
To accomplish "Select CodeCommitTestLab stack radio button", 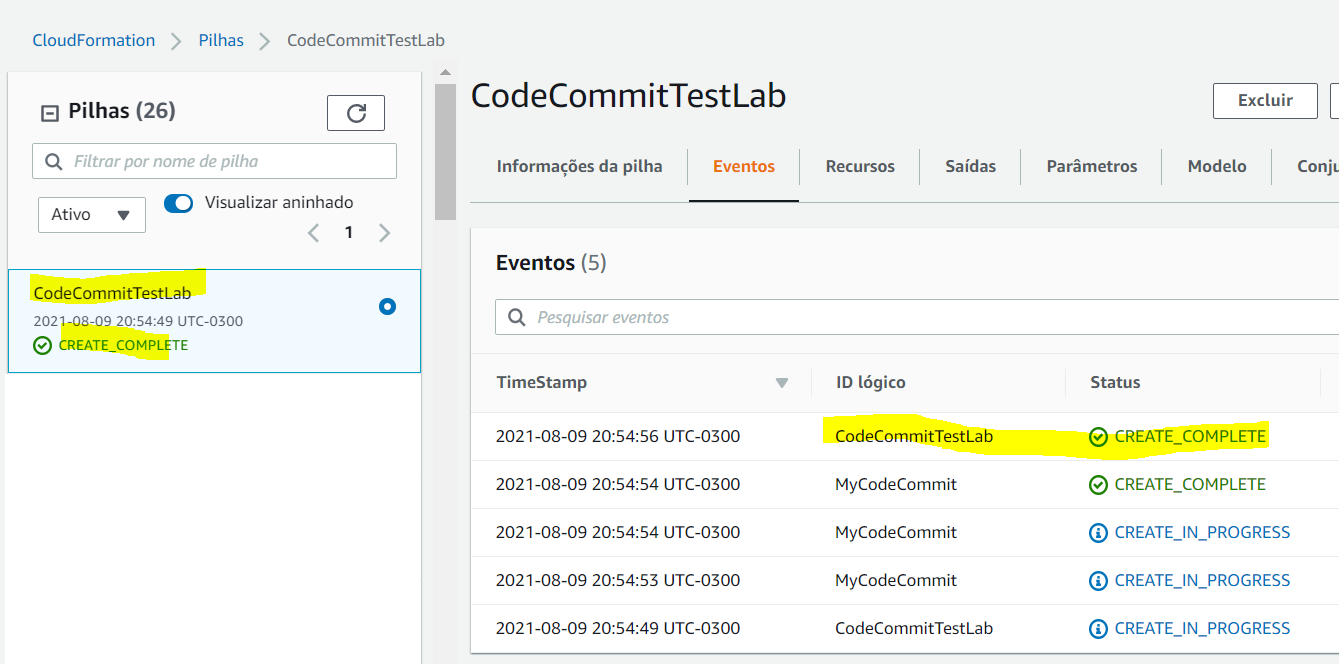I will point(388,307).
